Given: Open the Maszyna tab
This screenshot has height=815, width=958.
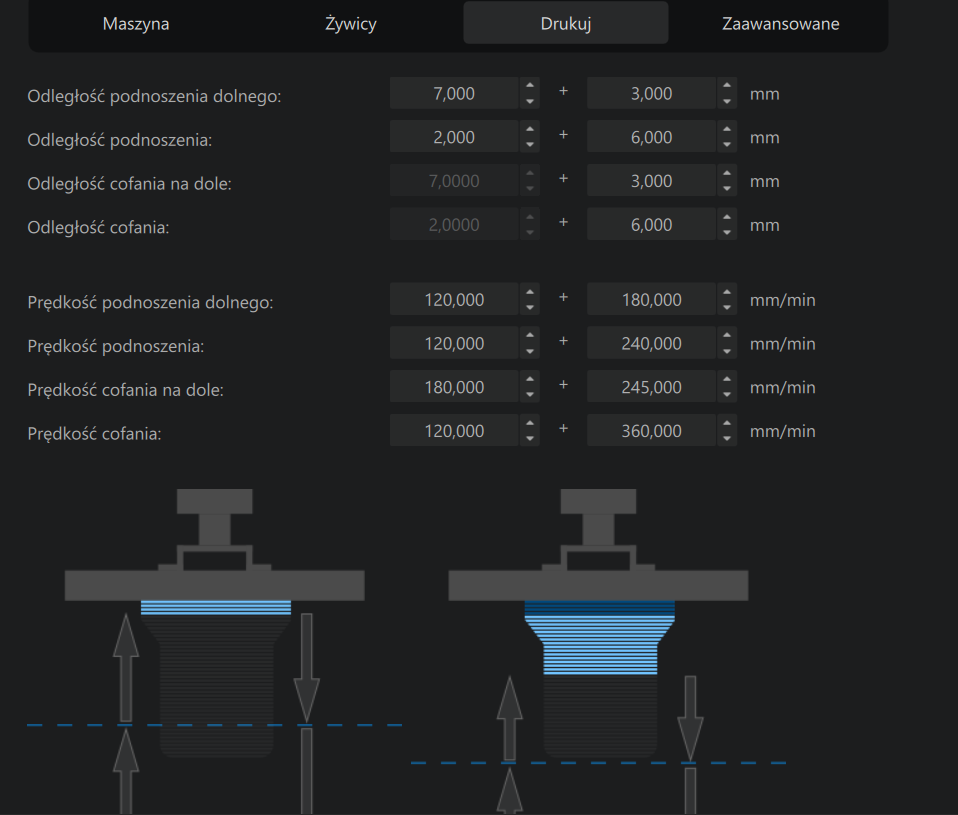Looking at the screenshot, I should click(136, 24).
